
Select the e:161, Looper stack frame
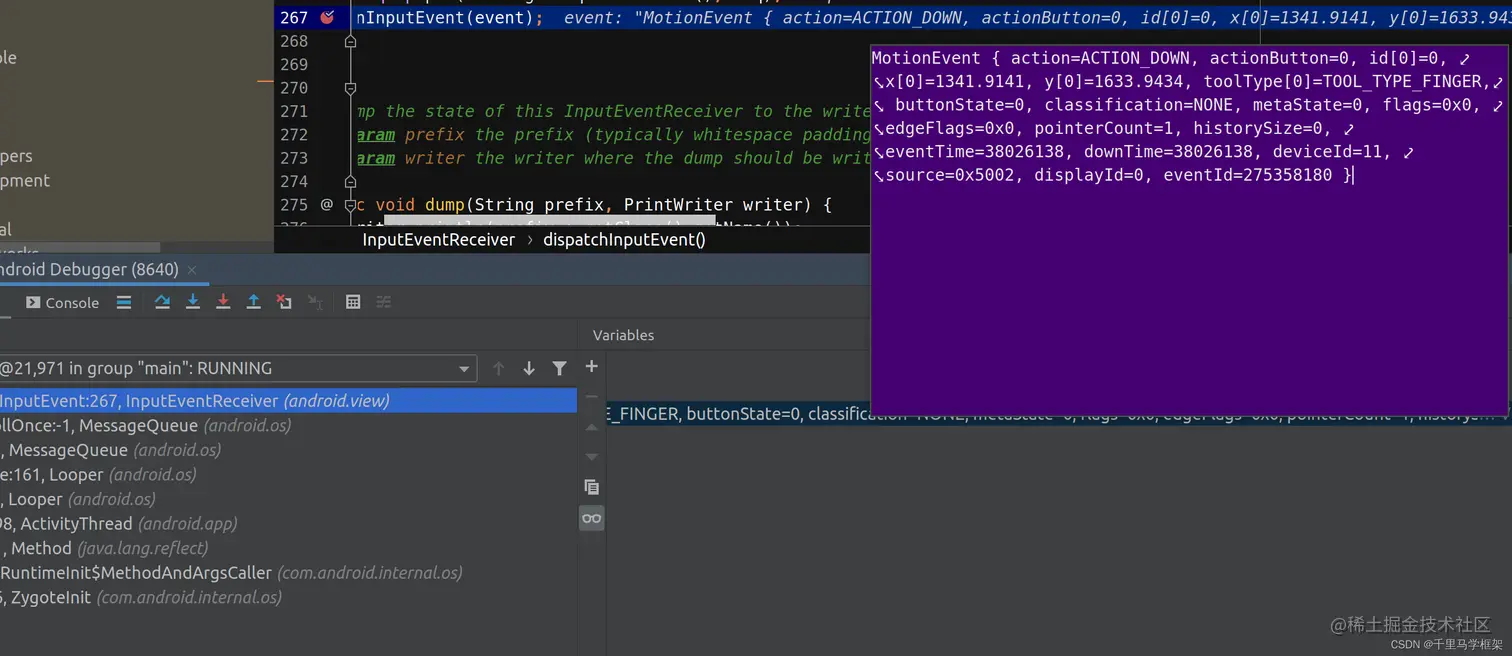click(x=288, y=474)
